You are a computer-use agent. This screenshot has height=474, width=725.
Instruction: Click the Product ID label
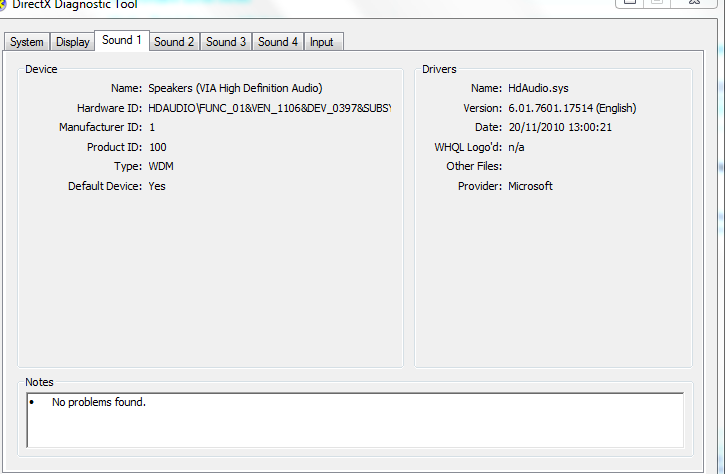115,147
